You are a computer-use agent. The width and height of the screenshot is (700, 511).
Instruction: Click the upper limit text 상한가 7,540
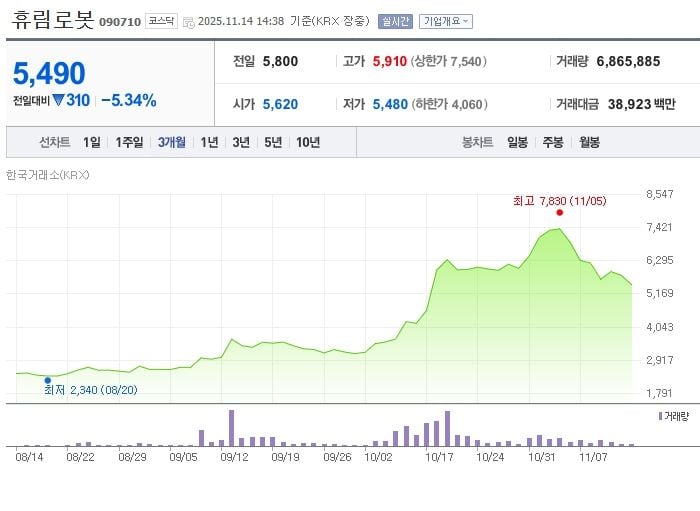click(x=448, y=62)
